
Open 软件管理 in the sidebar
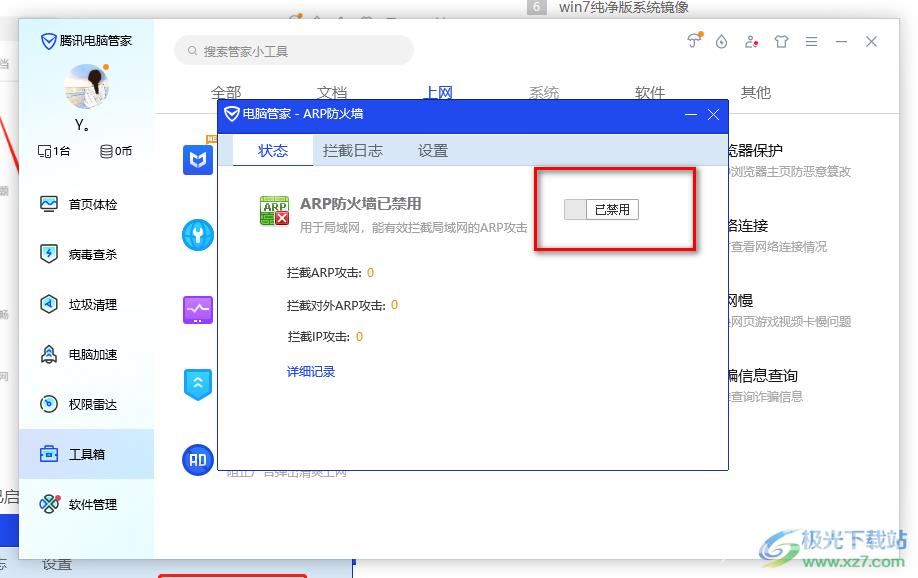pyautogui.click(x=87, y=504)
